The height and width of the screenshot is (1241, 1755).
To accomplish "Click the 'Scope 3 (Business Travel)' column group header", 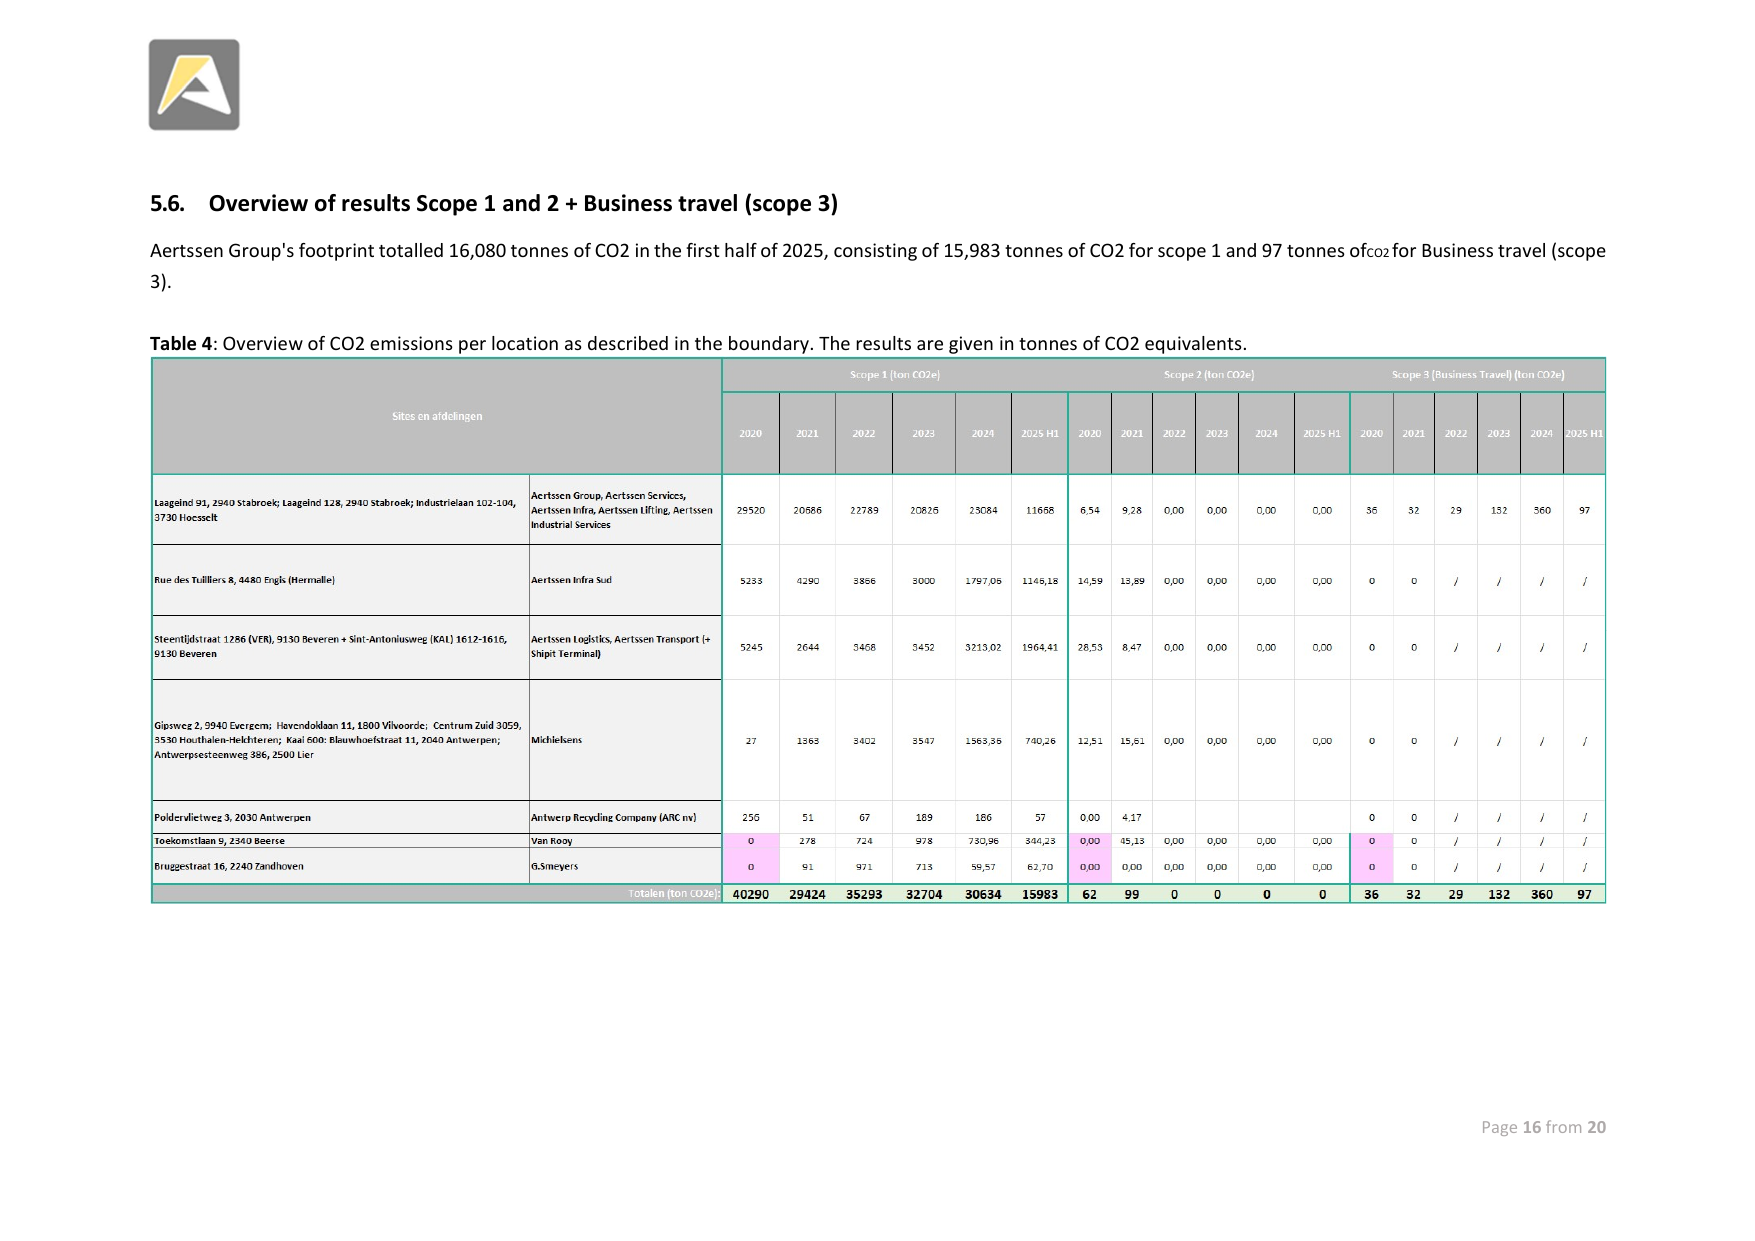I will [1478, 375].
